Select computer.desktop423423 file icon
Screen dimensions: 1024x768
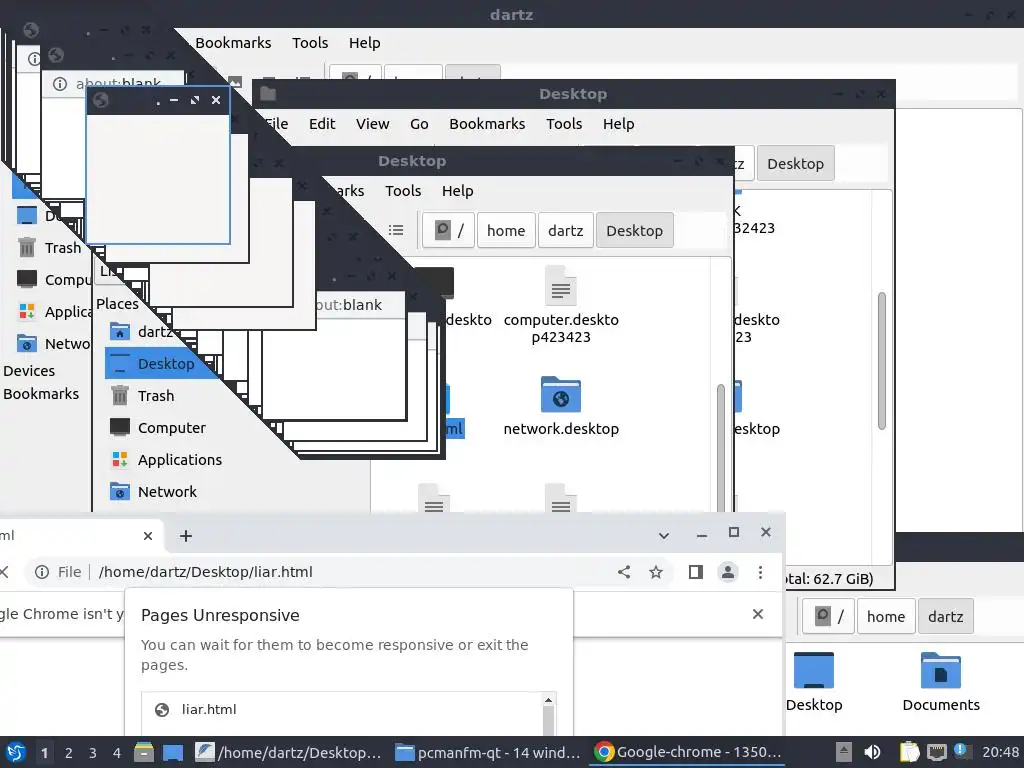coord(561,304)
